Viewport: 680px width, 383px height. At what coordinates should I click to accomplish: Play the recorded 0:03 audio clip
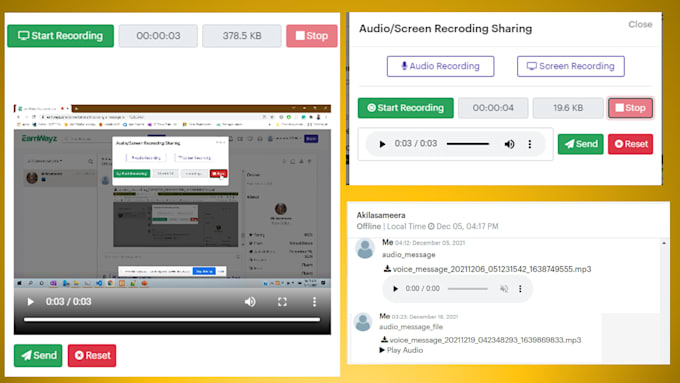[x=382, y=144]
